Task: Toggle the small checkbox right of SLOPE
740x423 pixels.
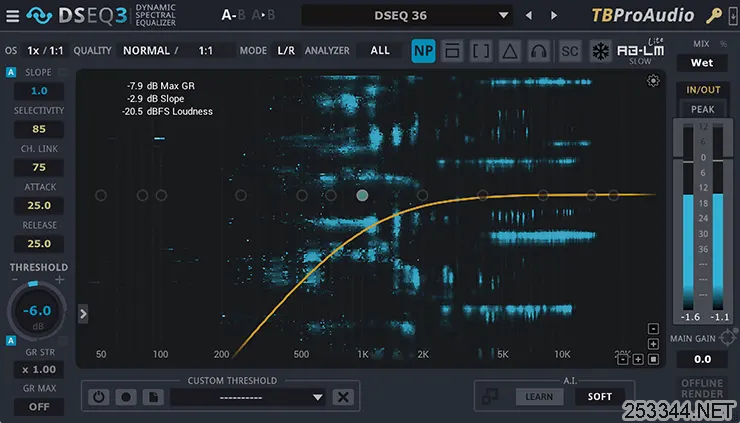Action: [x=63, y=72]
